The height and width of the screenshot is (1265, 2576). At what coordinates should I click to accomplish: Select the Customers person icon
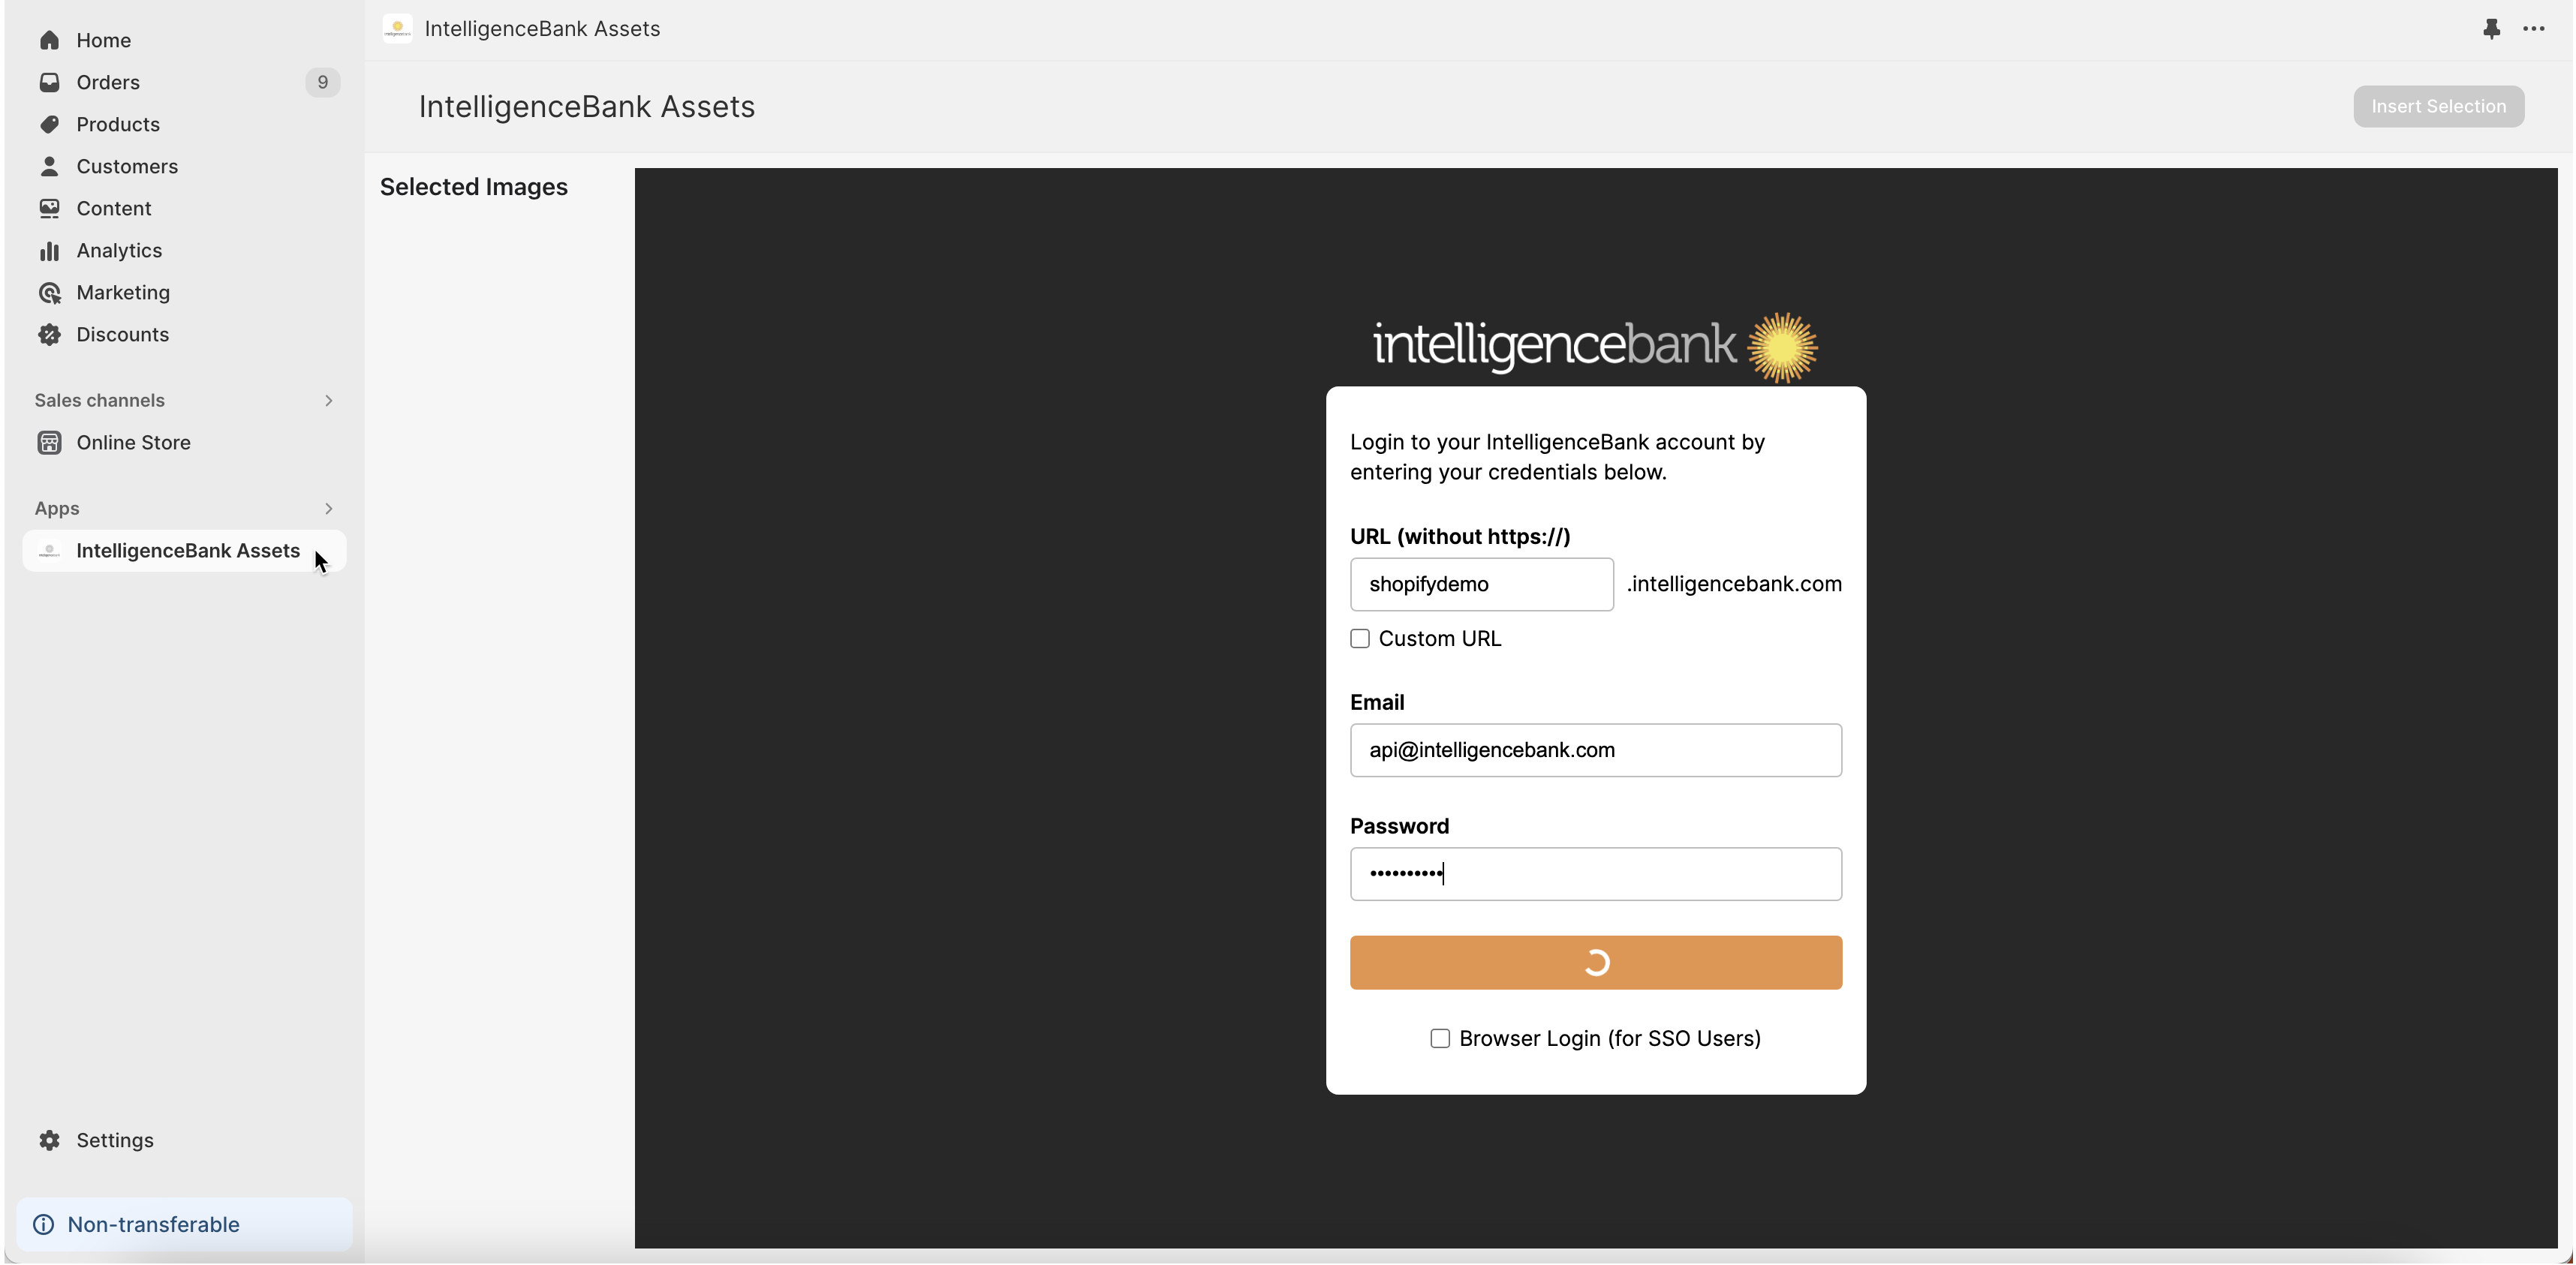(49, 166)
